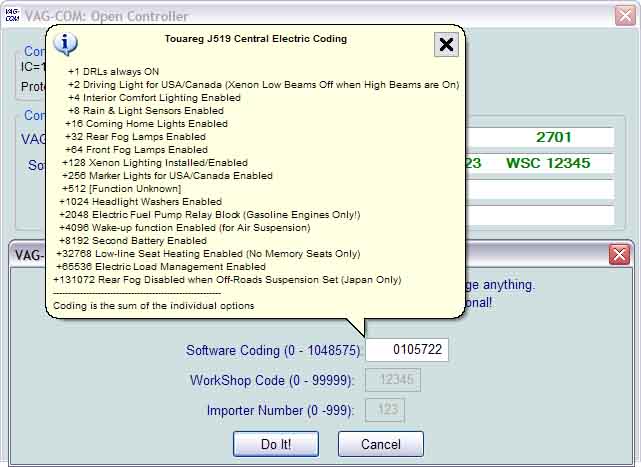This screenshot has width=641, height=467.
Task: Click '+4 Interior Comfort Lighting Enabled'
Action: pos(155,98)
